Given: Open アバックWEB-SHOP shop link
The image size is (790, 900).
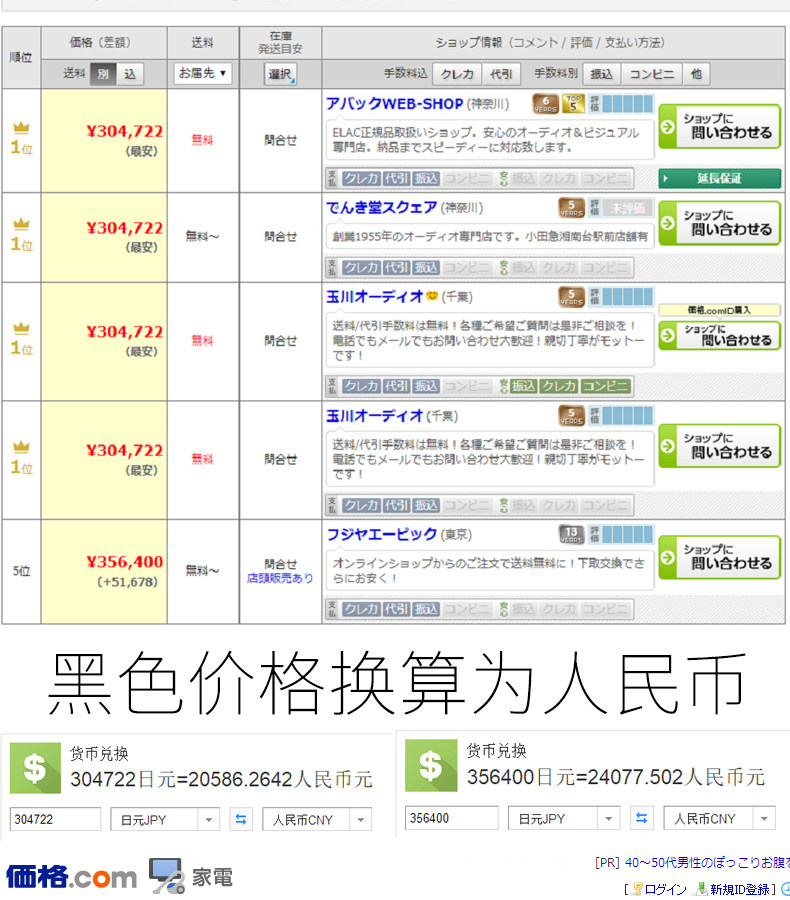Looking at the screenshot, I should coord(394,104).
